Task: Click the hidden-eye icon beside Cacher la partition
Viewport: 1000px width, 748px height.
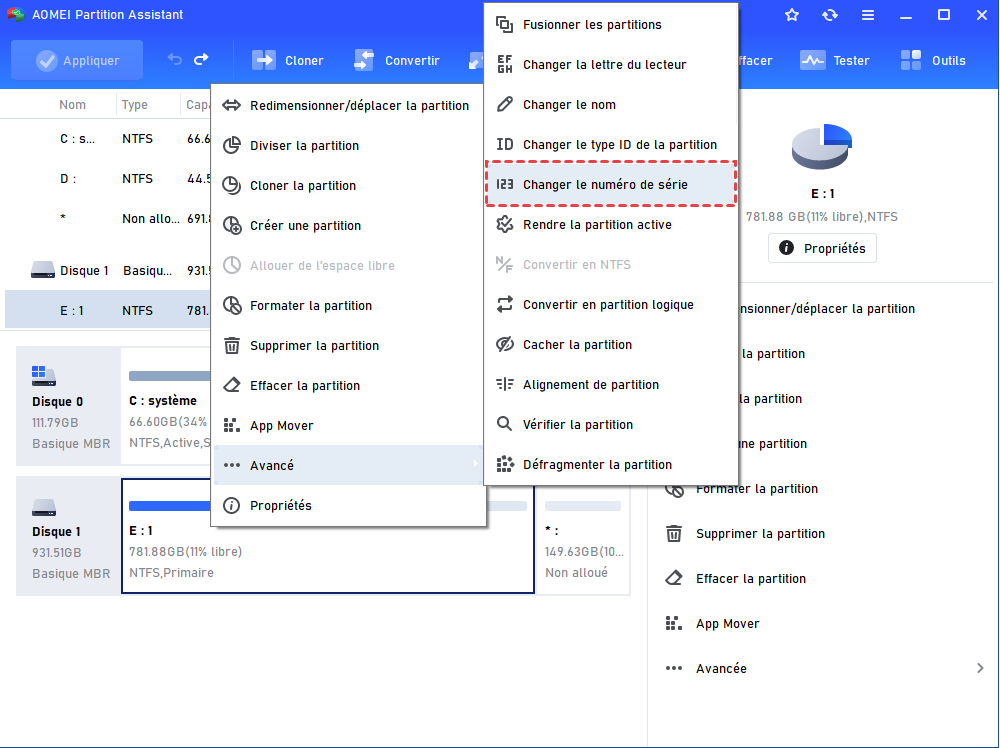Action: point(504,344)
